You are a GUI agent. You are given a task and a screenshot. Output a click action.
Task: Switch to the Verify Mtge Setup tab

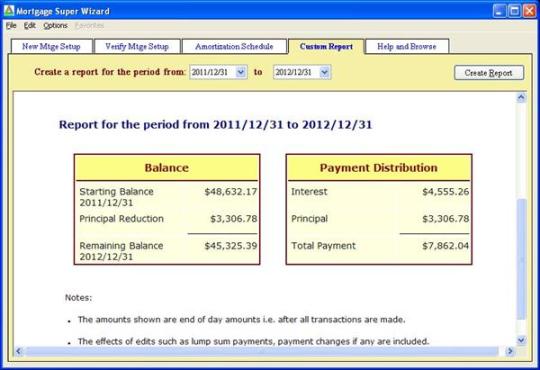point(137,47)
